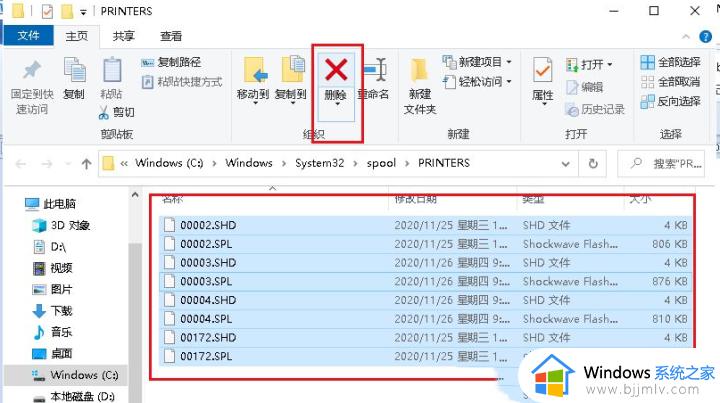Select file 00004.SHD

[425, 300]
